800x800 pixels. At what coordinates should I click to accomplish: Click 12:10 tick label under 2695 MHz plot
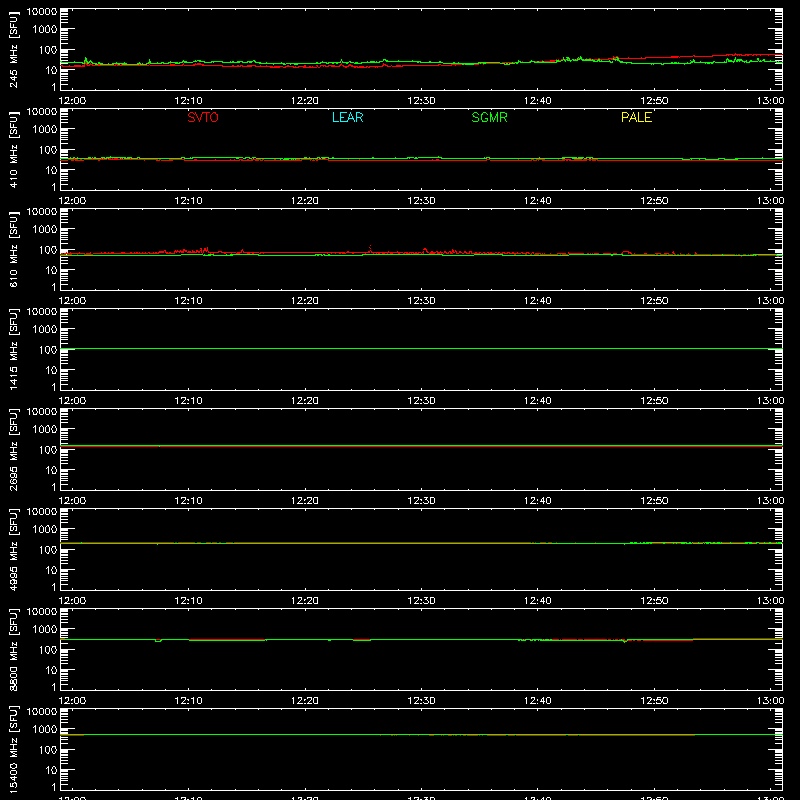[x=188, y=501]
